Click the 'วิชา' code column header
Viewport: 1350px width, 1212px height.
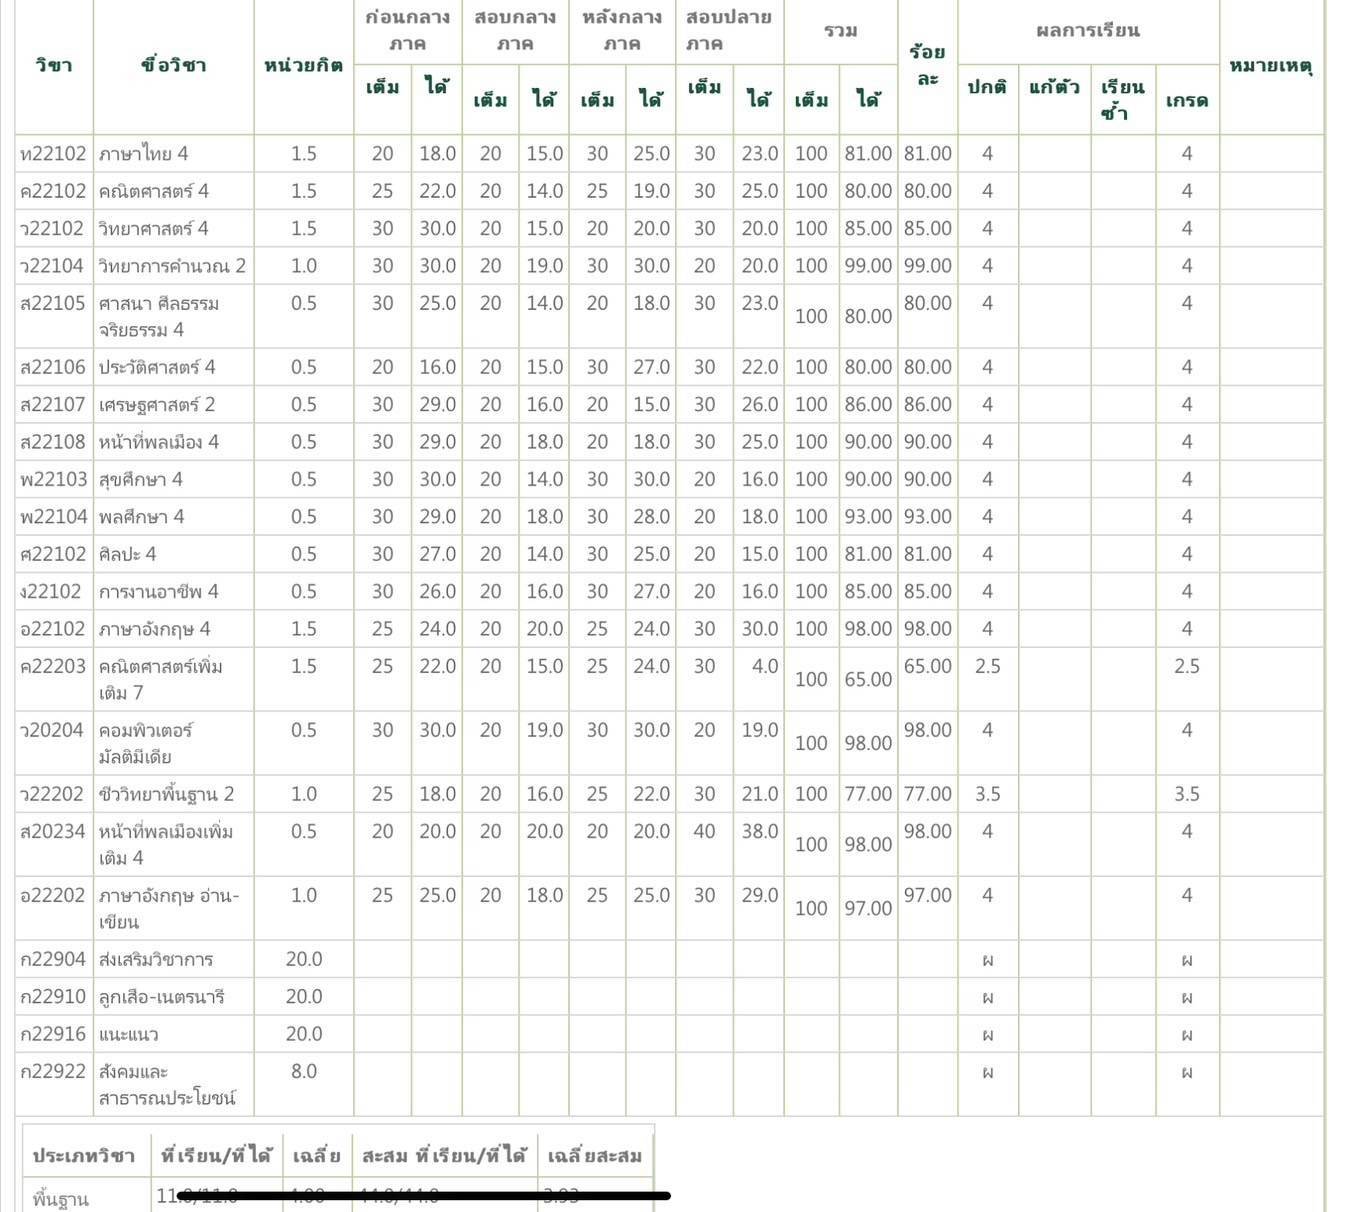pyautogui.click(x=53, y=65)
